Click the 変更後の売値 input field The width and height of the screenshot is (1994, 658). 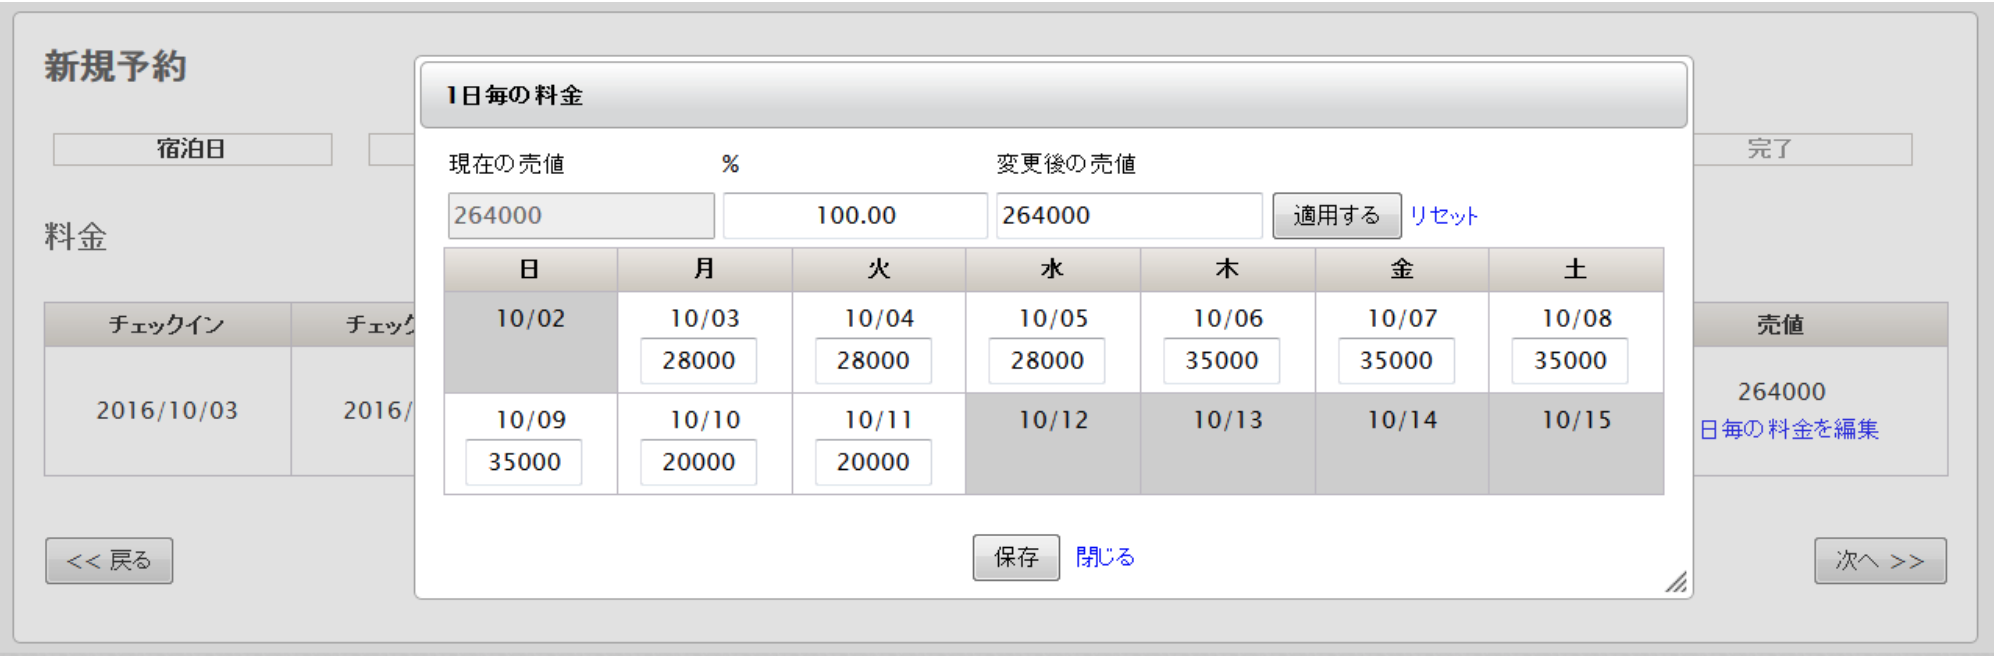point(1128,216)
